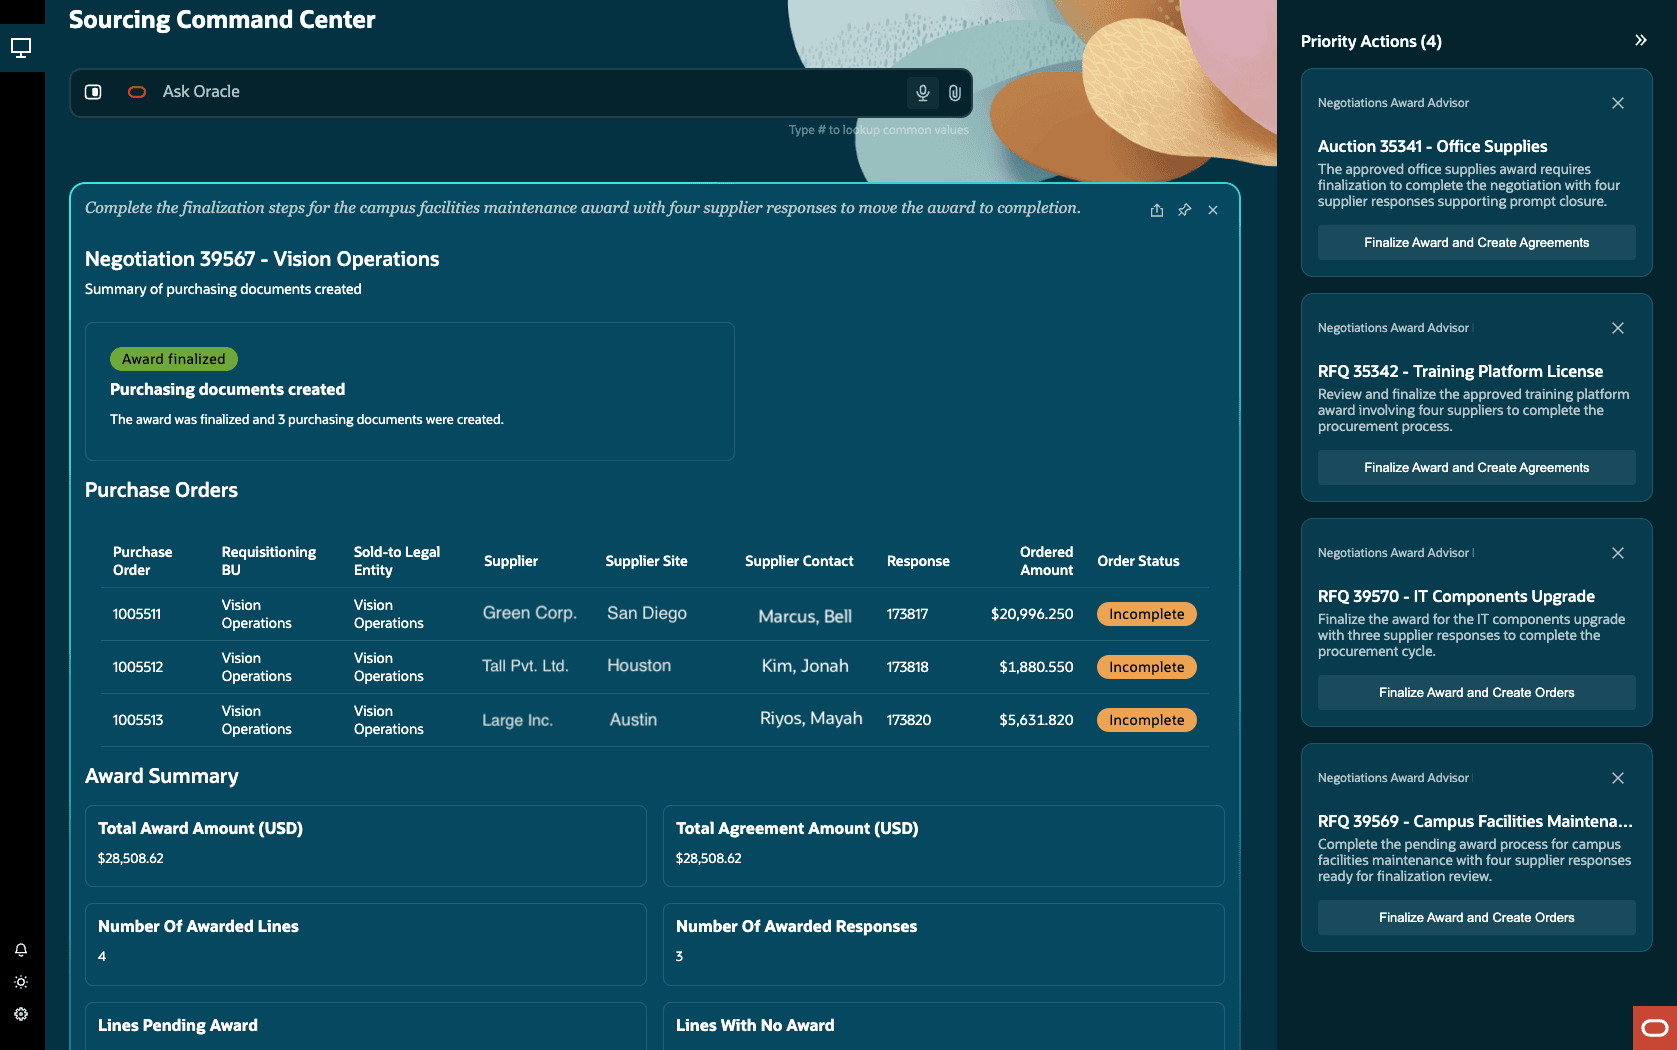Click the share icon on negotiation card
Image resolution: width=1677 pixels, height=1050 pixels.
pyautogui.click(x=1157, y=210)
